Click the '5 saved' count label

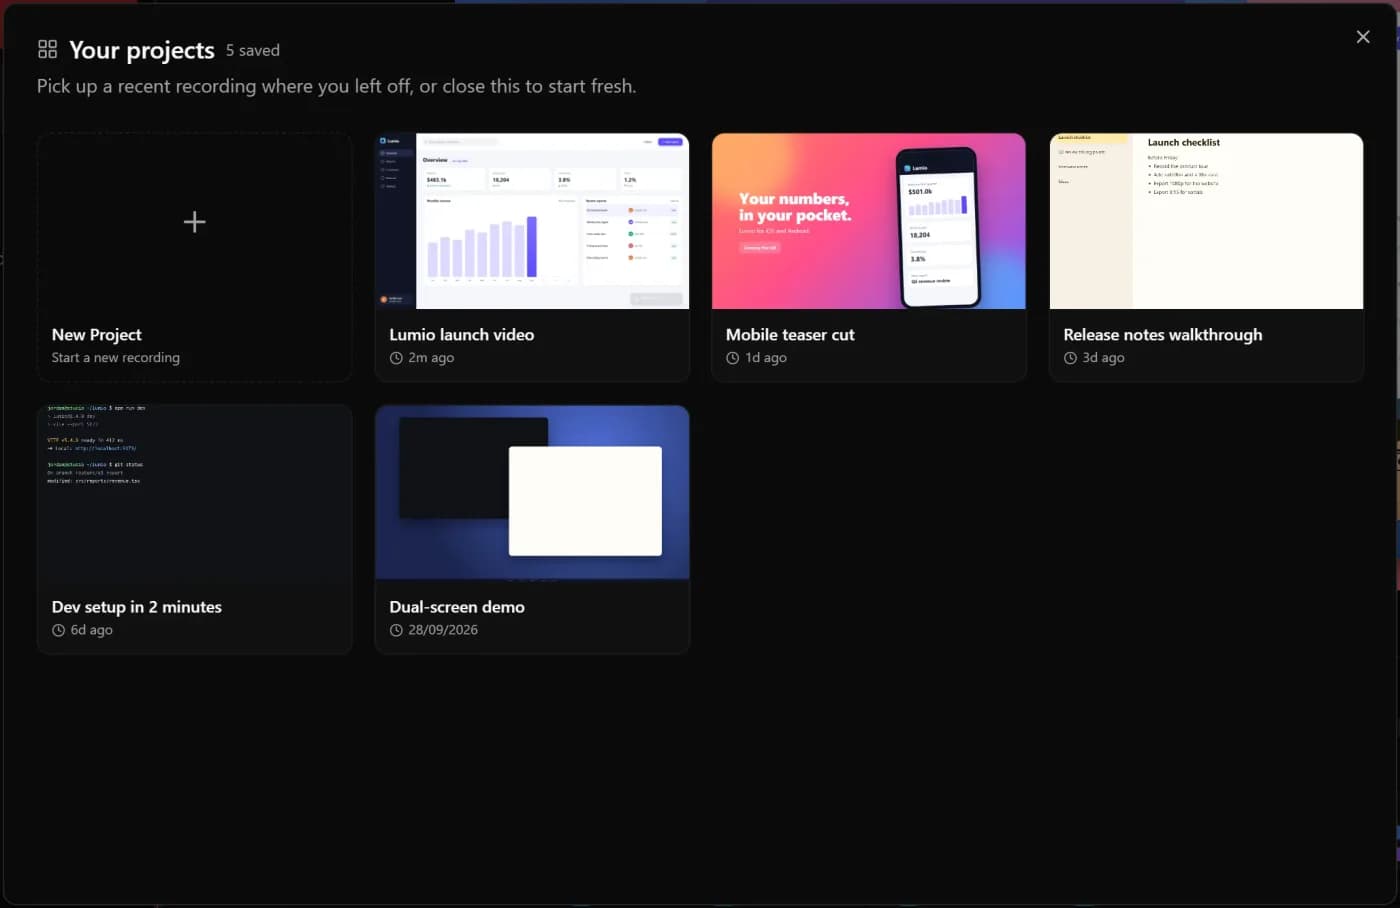253,51
